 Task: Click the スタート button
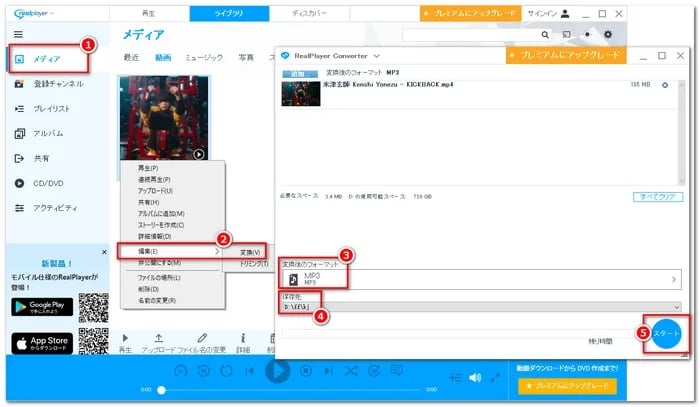(666, 333)
